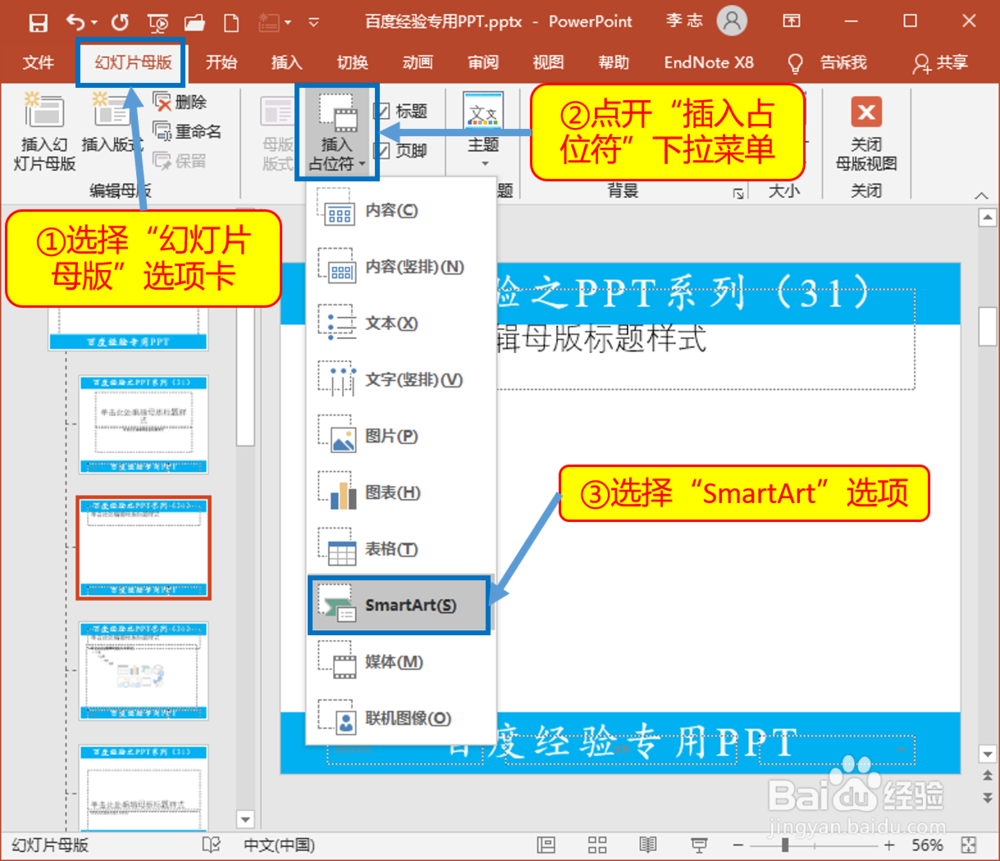Switch to the 开始 tab

[221, 63]
